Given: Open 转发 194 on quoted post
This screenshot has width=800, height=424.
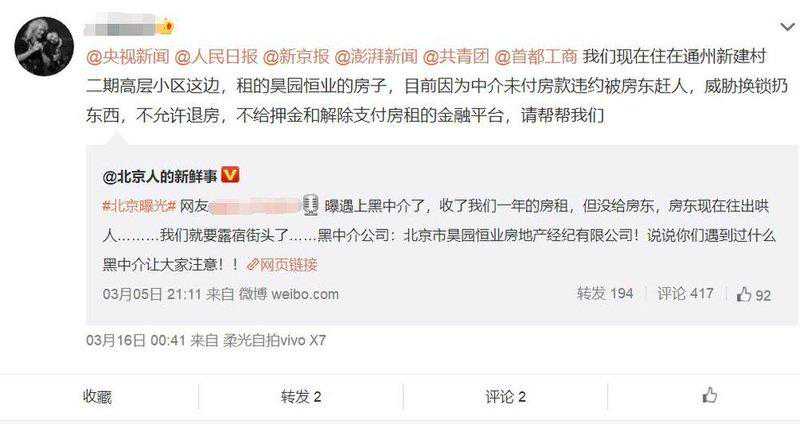Looking at the screenshot, I should point(605,293).
